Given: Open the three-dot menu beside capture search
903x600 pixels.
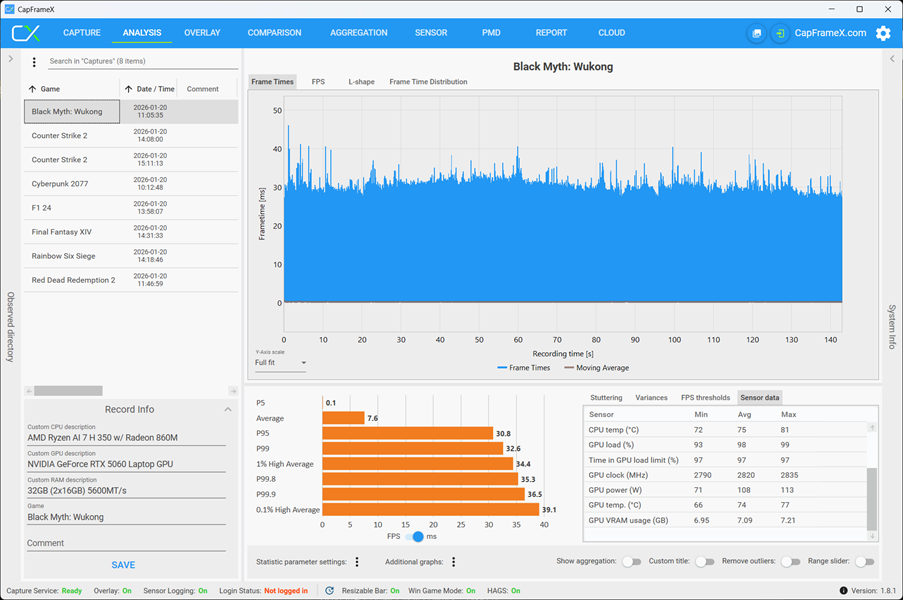Looking at the screenshot, I should click(x=34, y=62).
